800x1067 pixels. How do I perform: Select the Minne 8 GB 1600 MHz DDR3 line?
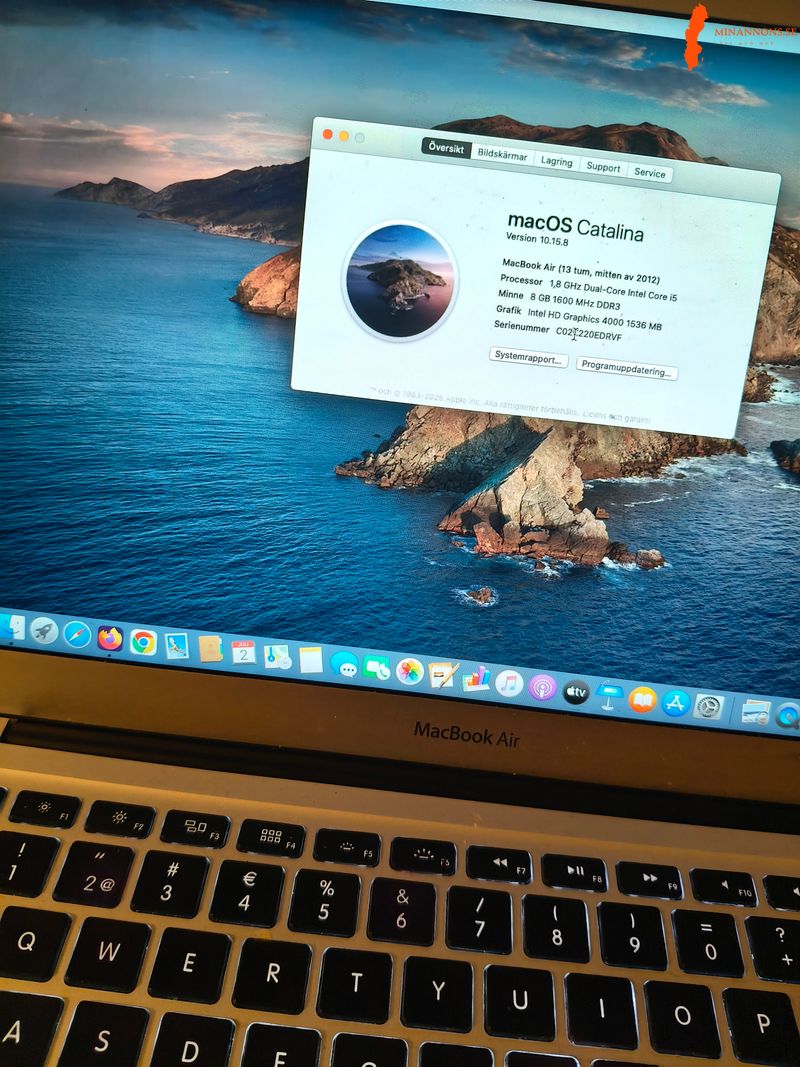coord(559,300)
